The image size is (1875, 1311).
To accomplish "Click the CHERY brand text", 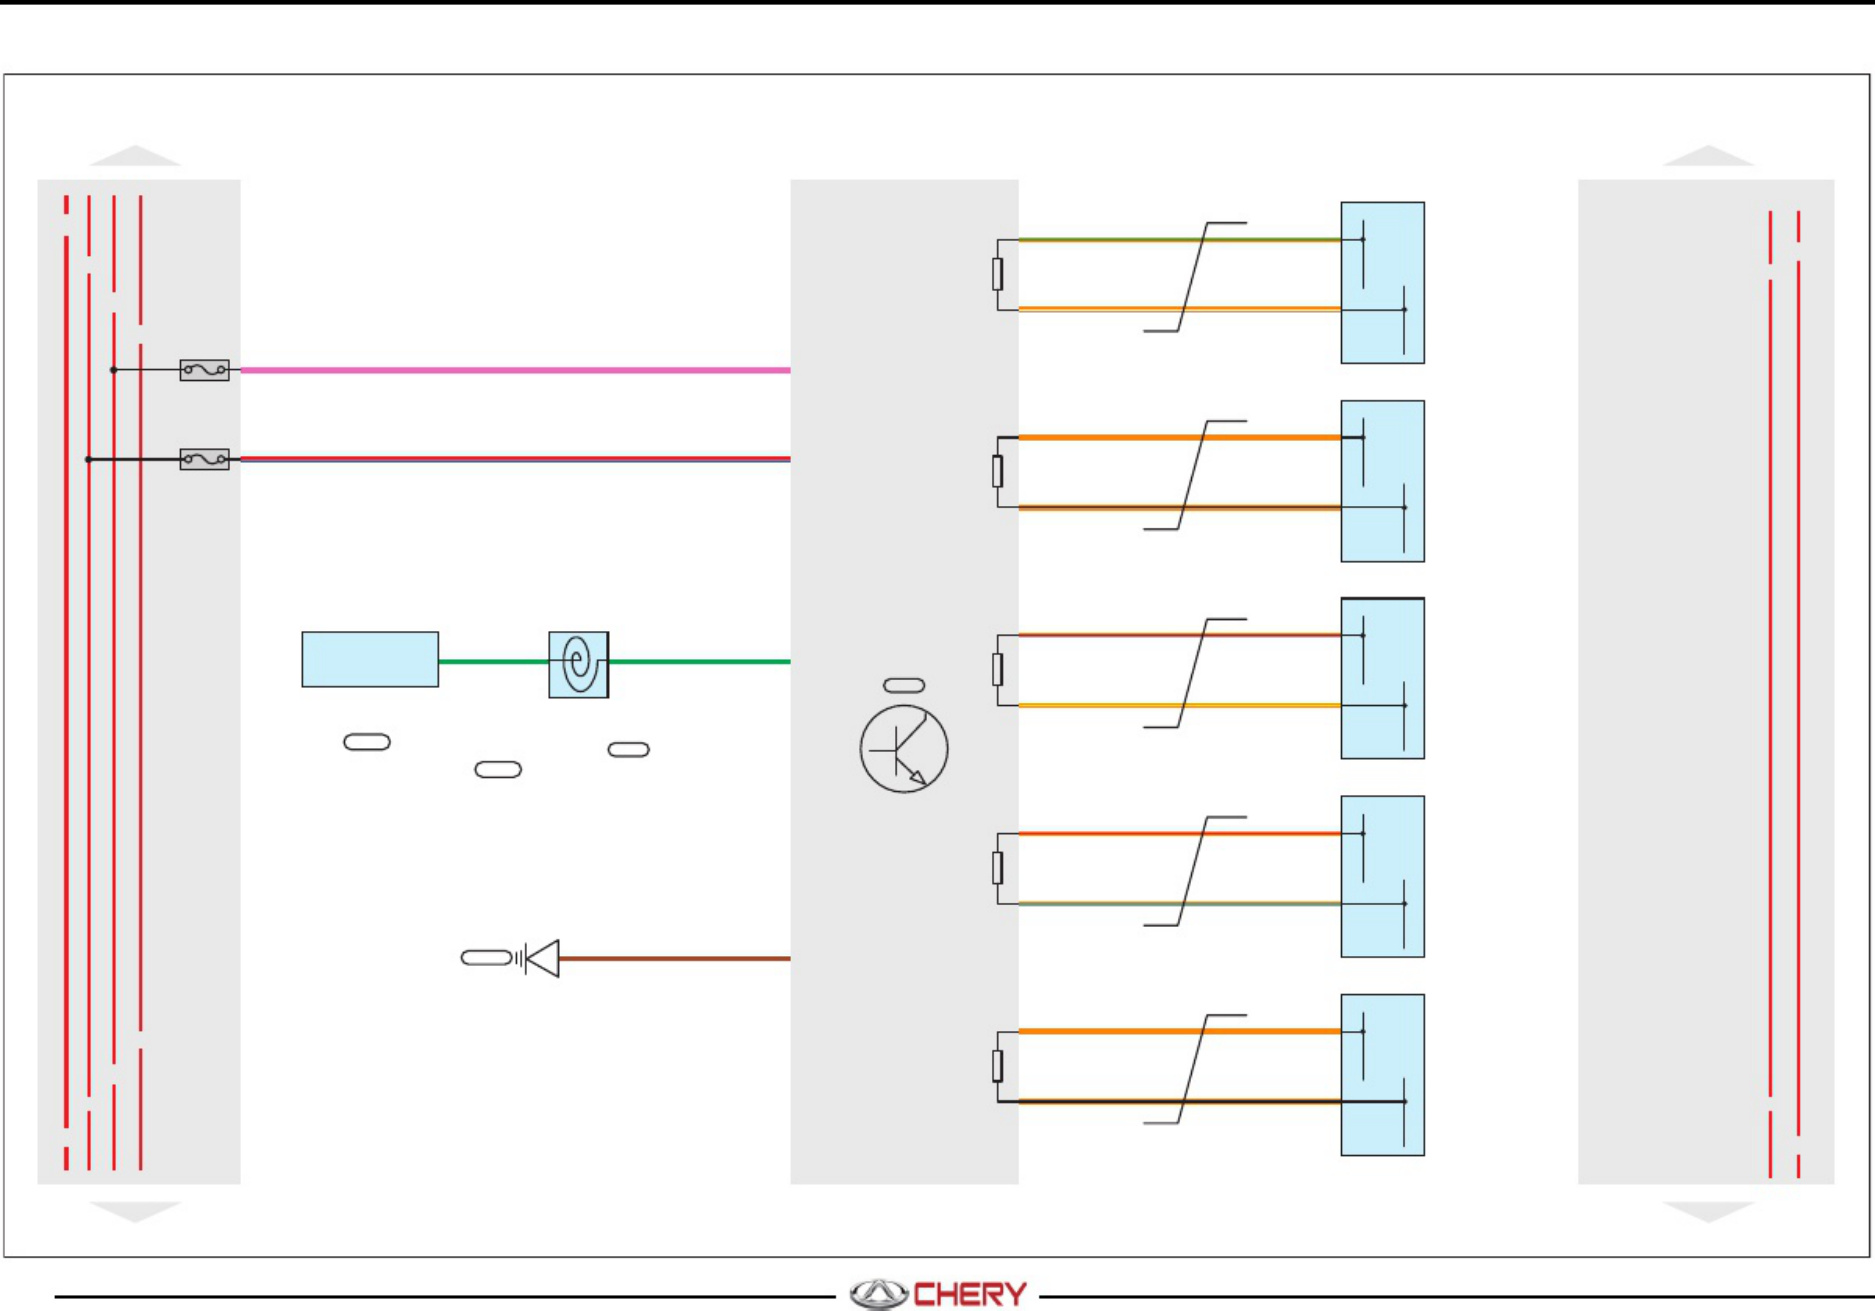I will click(x=970, y=1294).
